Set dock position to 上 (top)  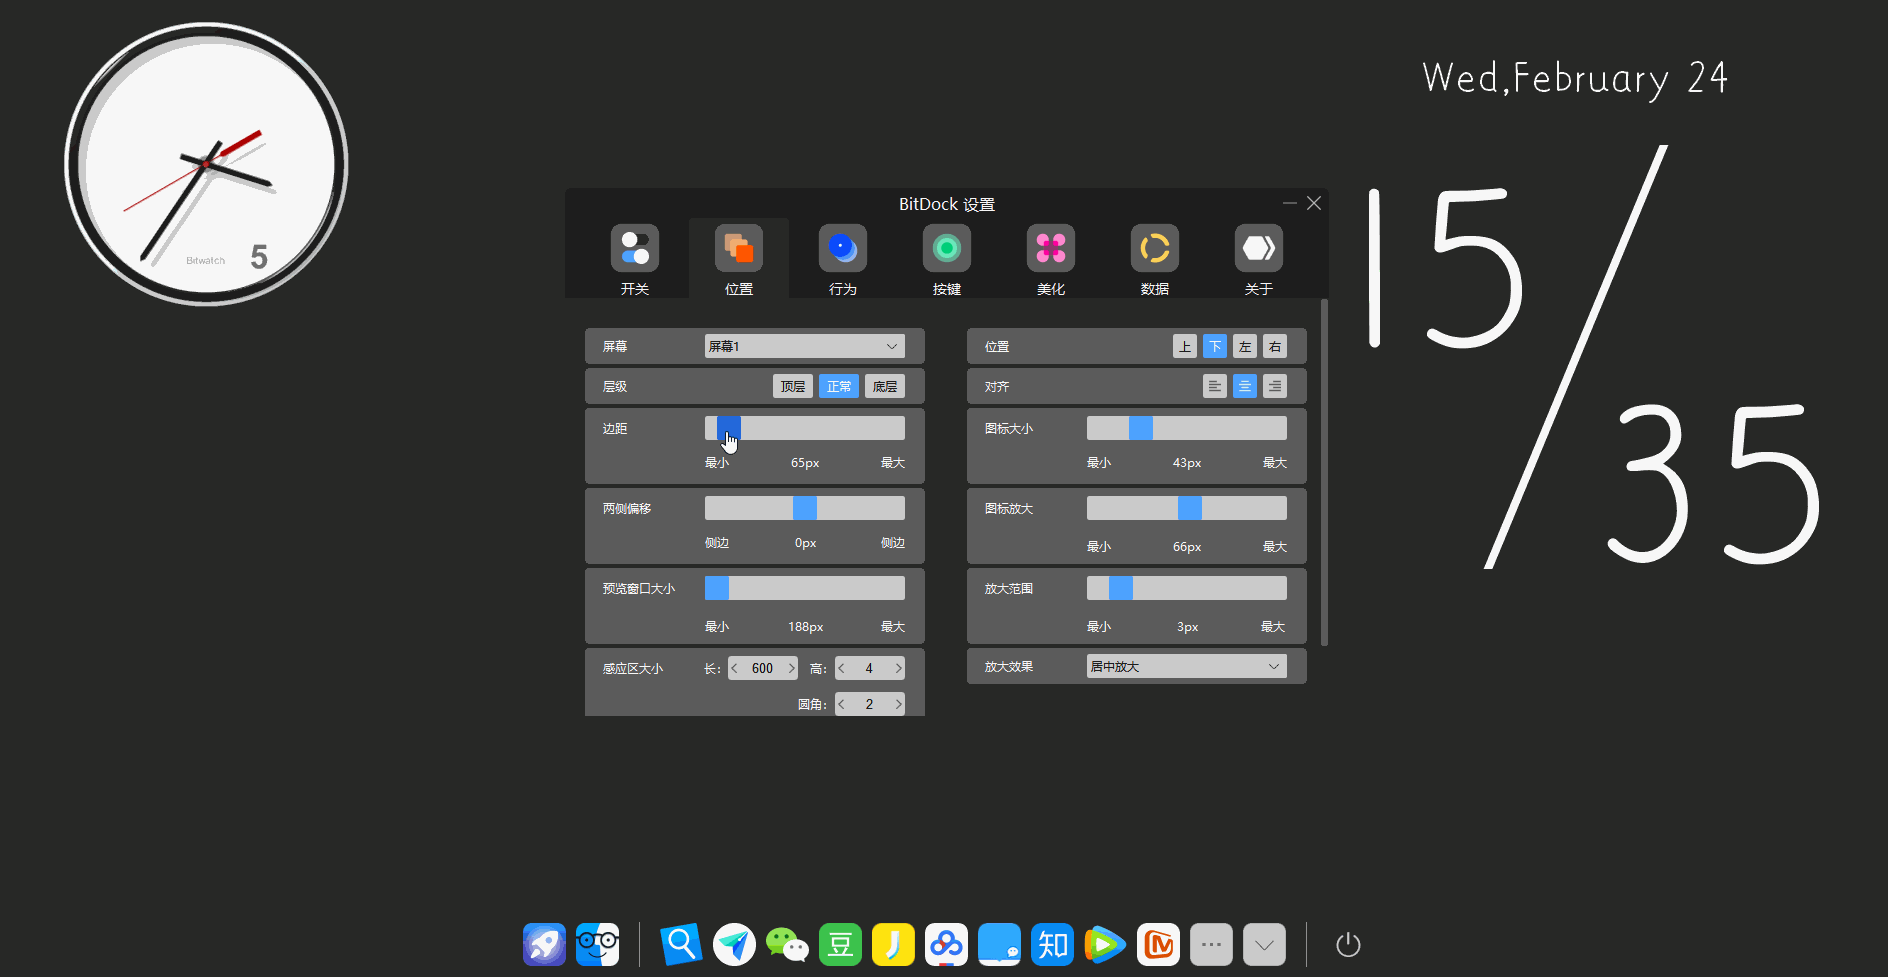point(1185,346)
